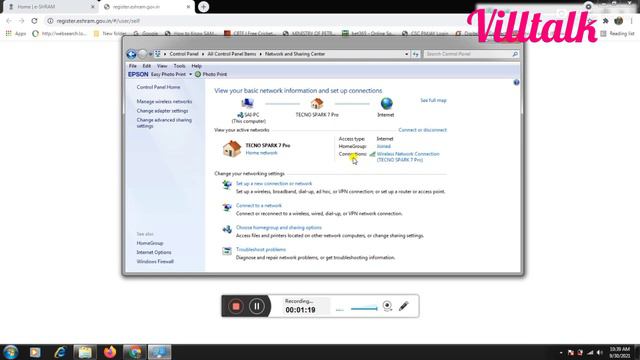Viewport: 640px width, 360px height.
Task: Click the webcam icon in recorder bar
Action: tap(387, 306)
